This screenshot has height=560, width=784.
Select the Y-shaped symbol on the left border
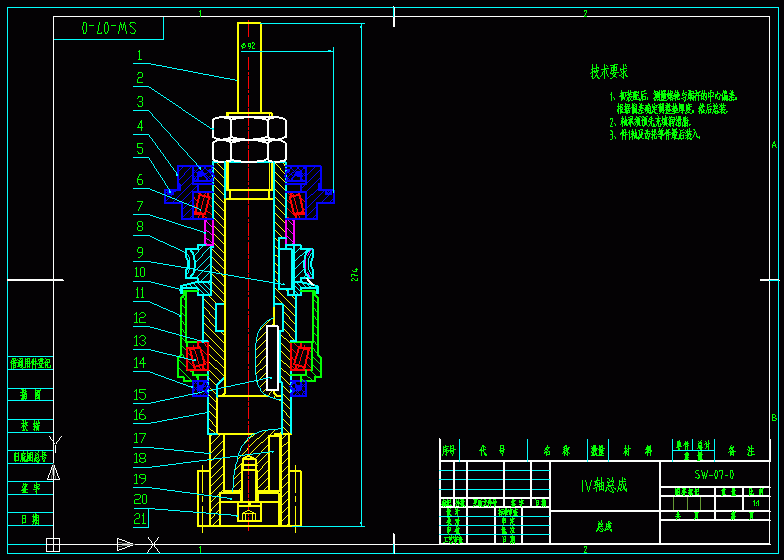(55, 441)
